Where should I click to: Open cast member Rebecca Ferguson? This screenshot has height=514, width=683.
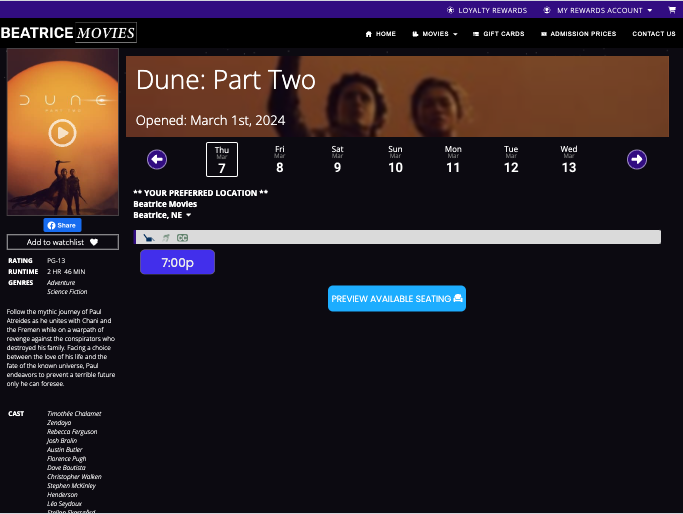coord(72,432)
